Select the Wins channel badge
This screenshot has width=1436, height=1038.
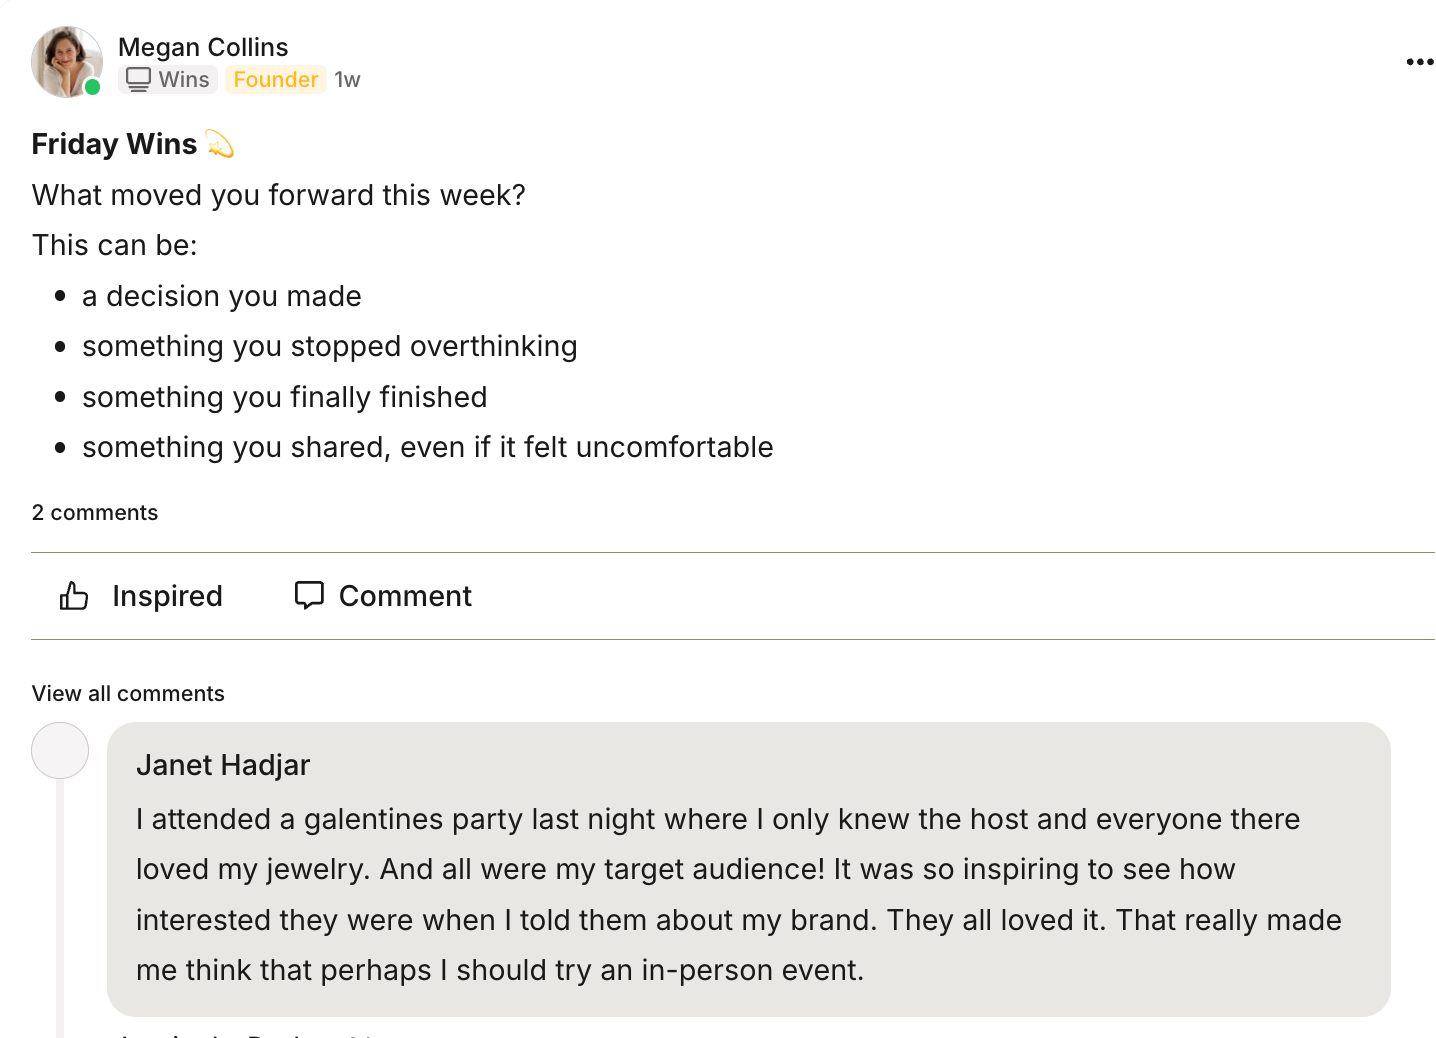[x=167, y=79]
